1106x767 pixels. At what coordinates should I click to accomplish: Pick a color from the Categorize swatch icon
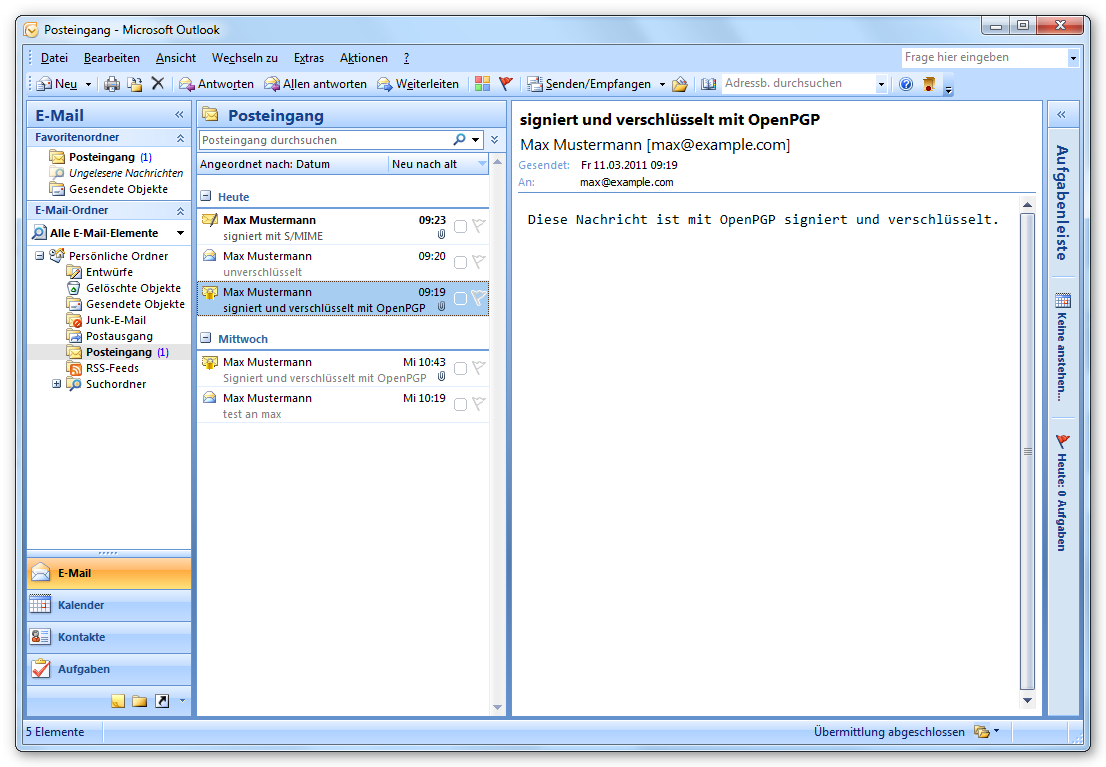click(481, 83)
